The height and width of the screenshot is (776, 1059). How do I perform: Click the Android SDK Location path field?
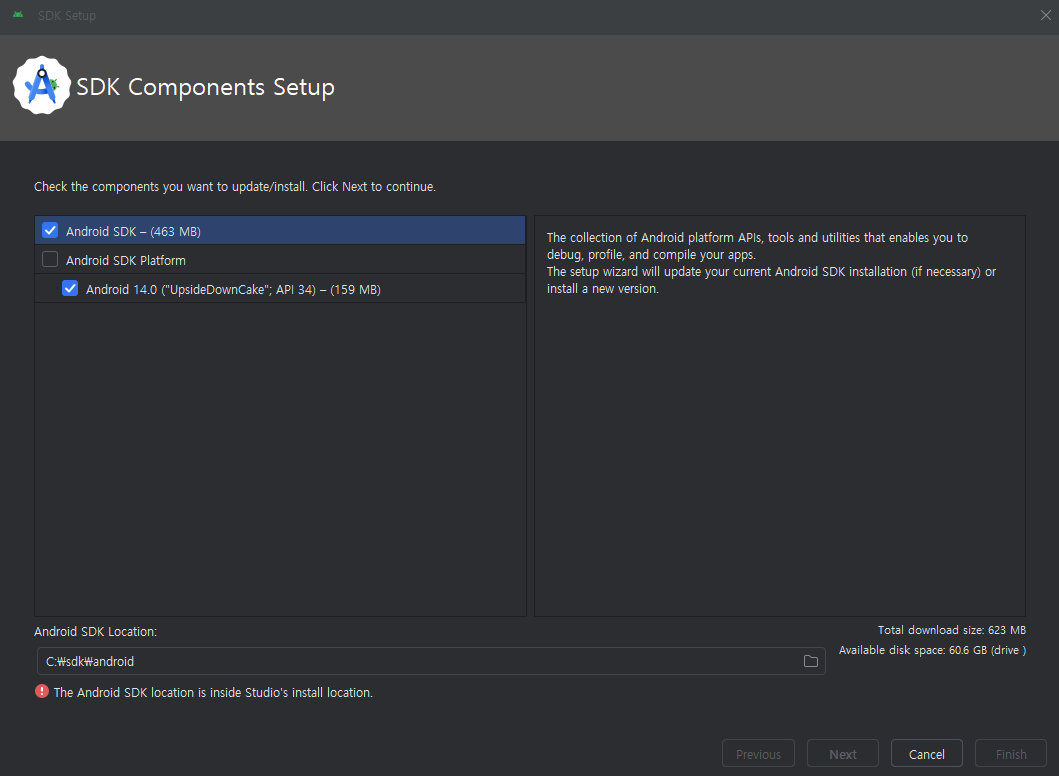431,661
